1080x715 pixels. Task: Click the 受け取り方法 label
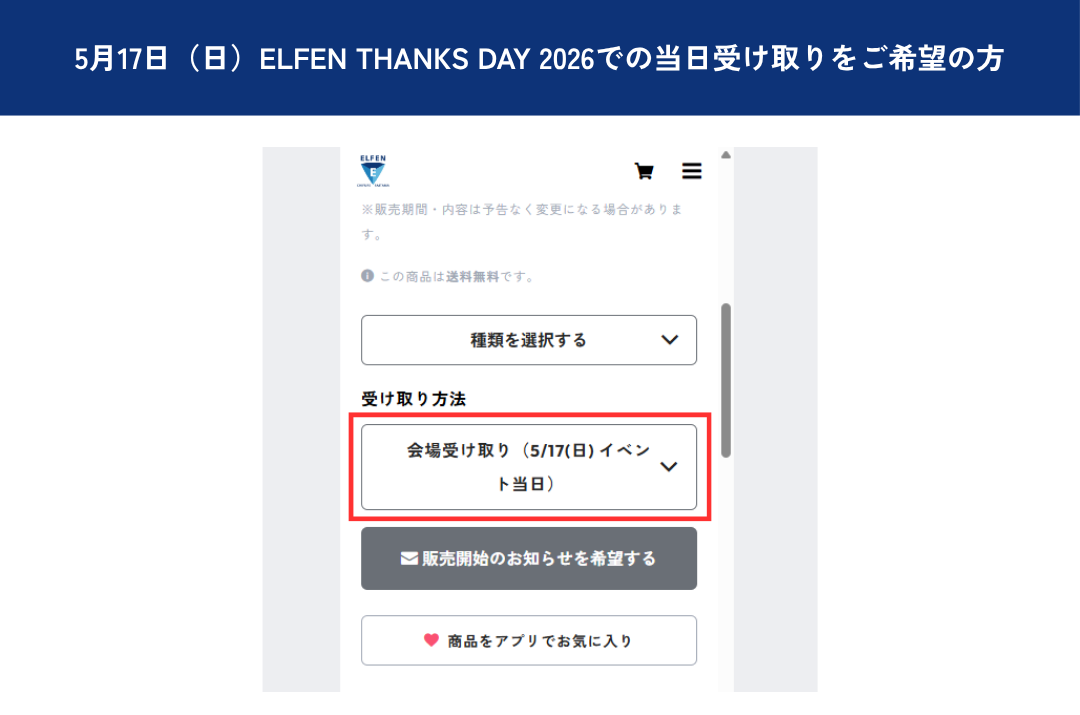point(414,398)
